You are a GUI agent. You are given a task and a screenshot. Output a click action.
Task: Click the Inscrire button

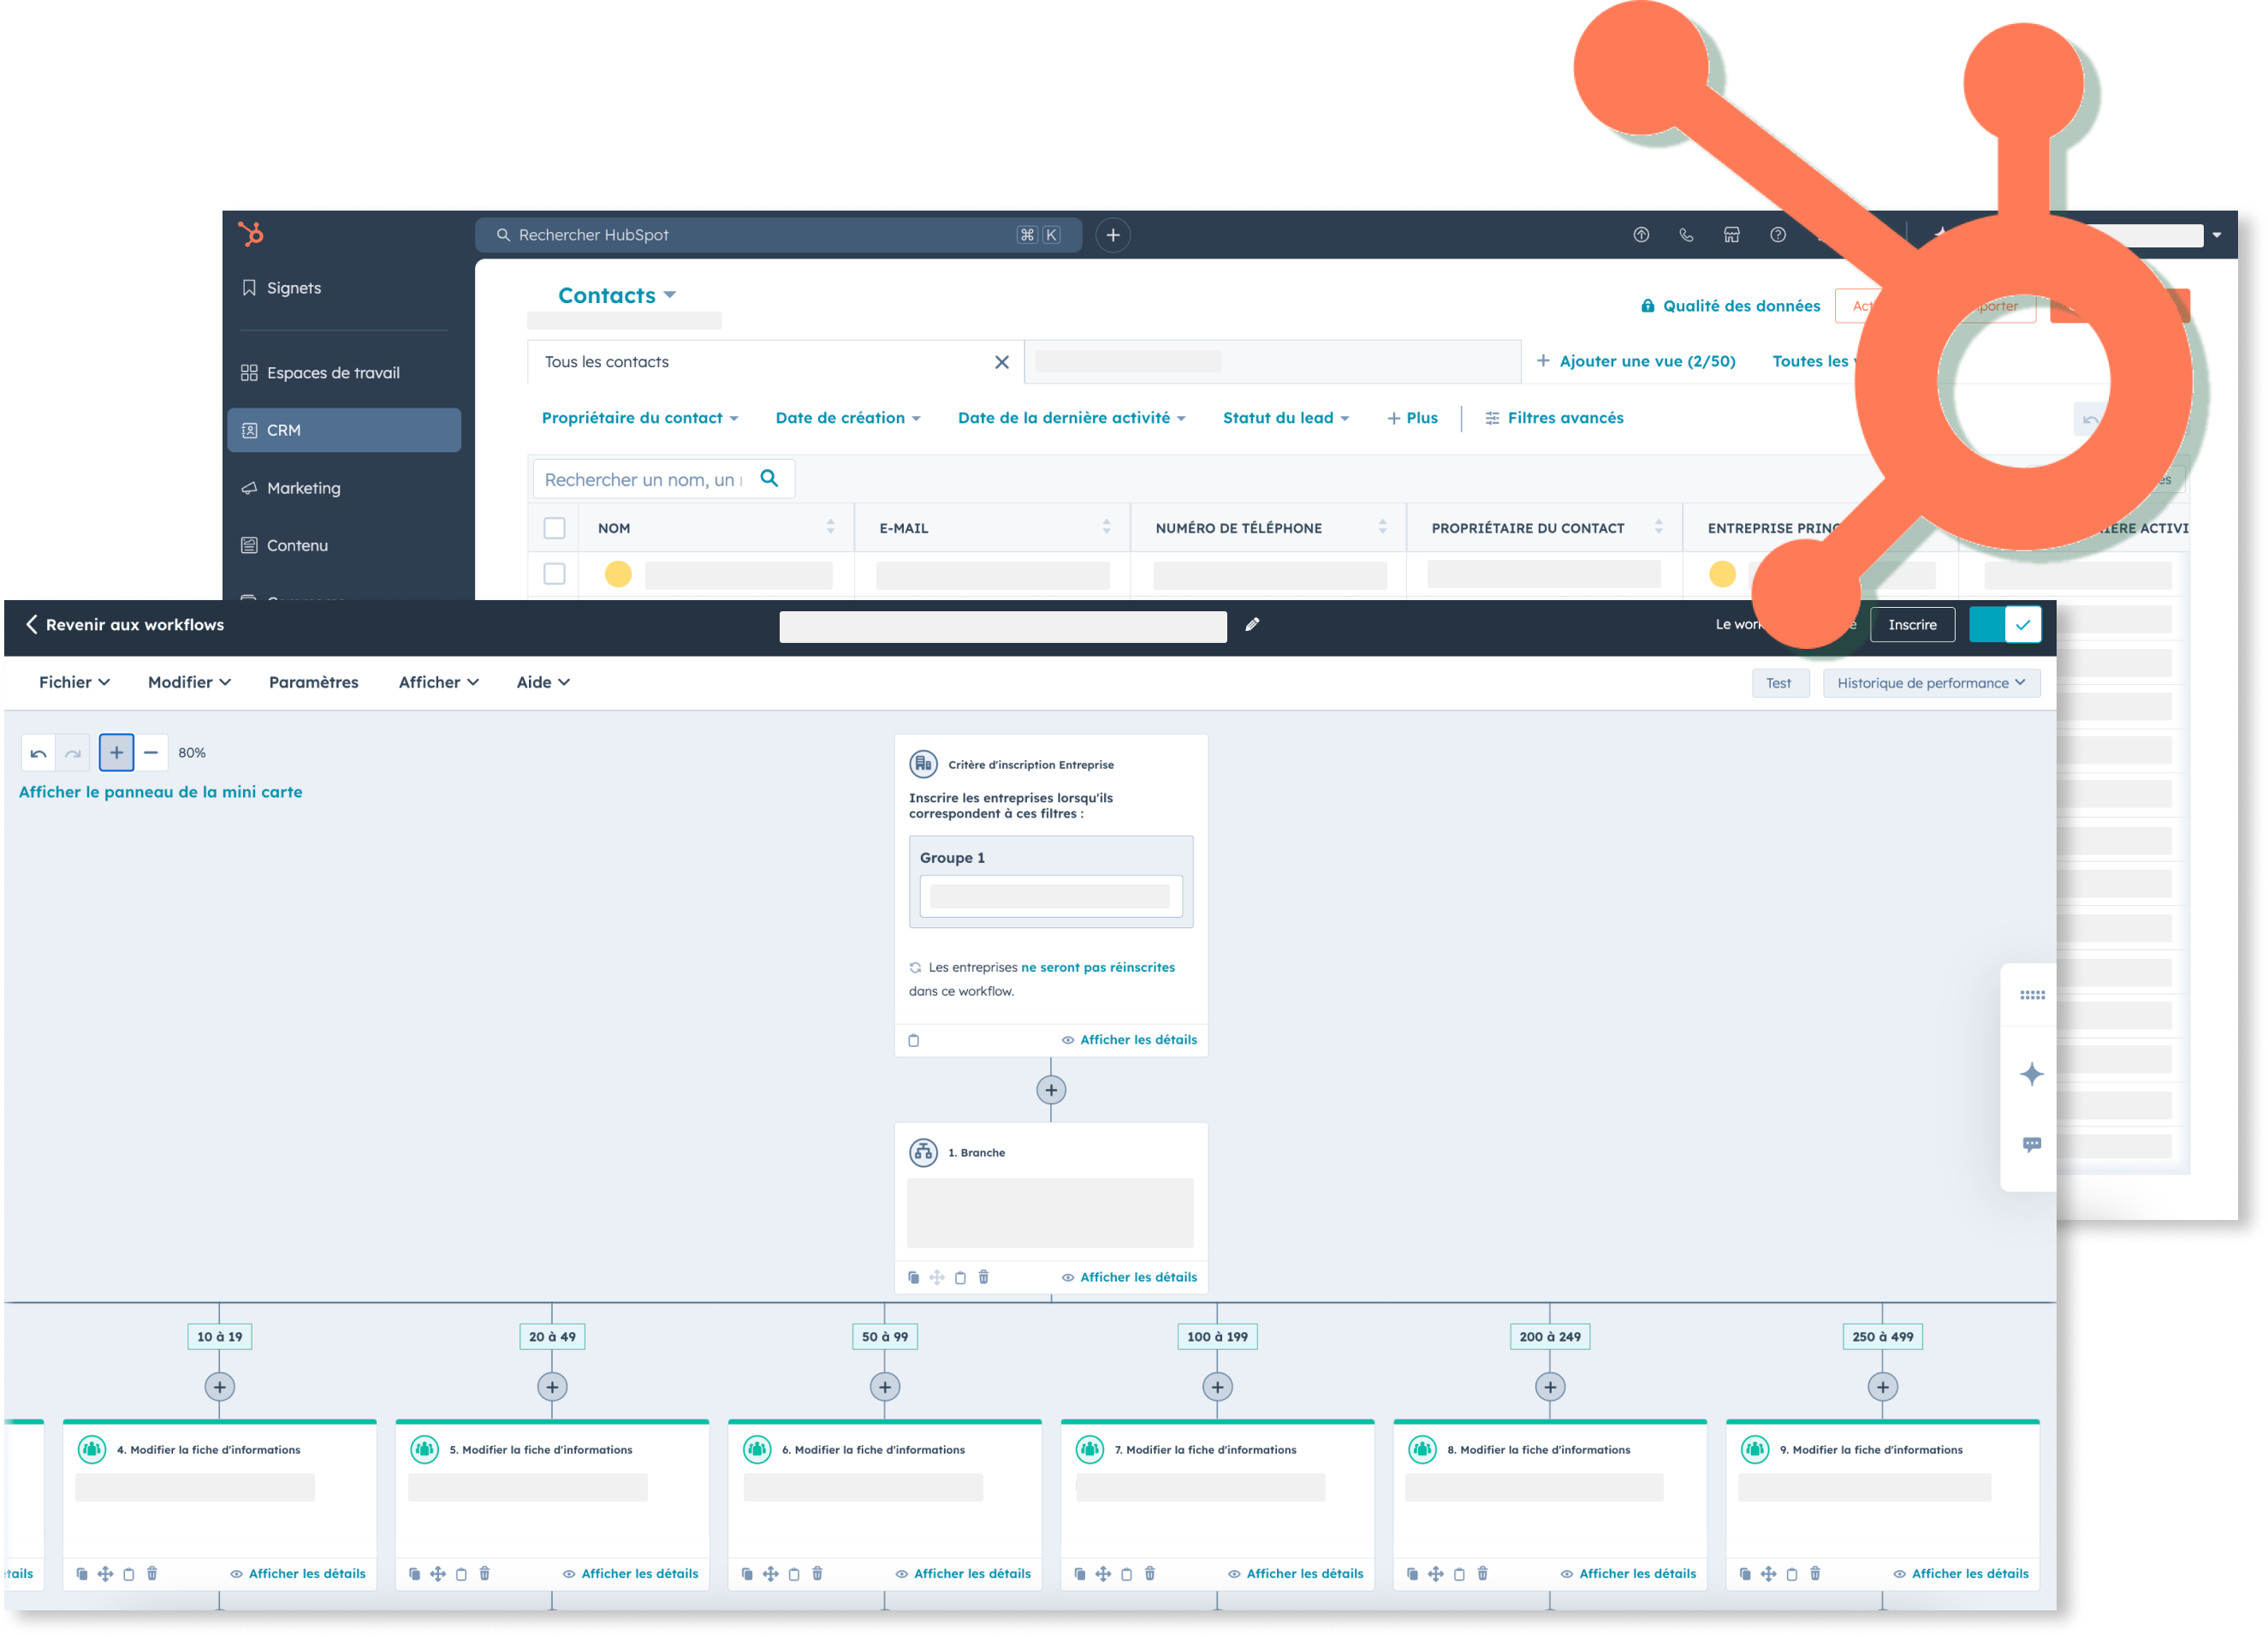1912,625
